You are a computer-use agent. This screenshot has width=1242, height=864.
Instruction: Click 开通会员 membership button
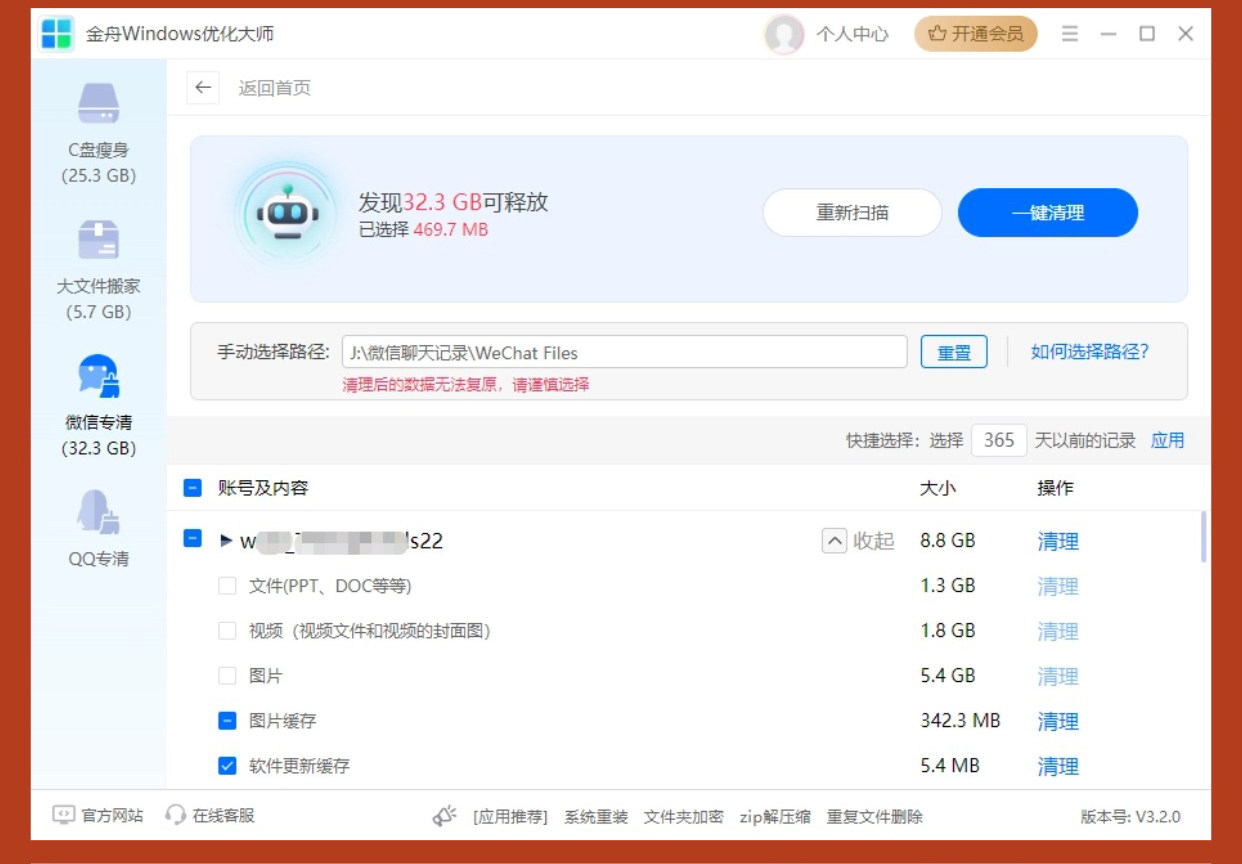click(x=976, y=34)
